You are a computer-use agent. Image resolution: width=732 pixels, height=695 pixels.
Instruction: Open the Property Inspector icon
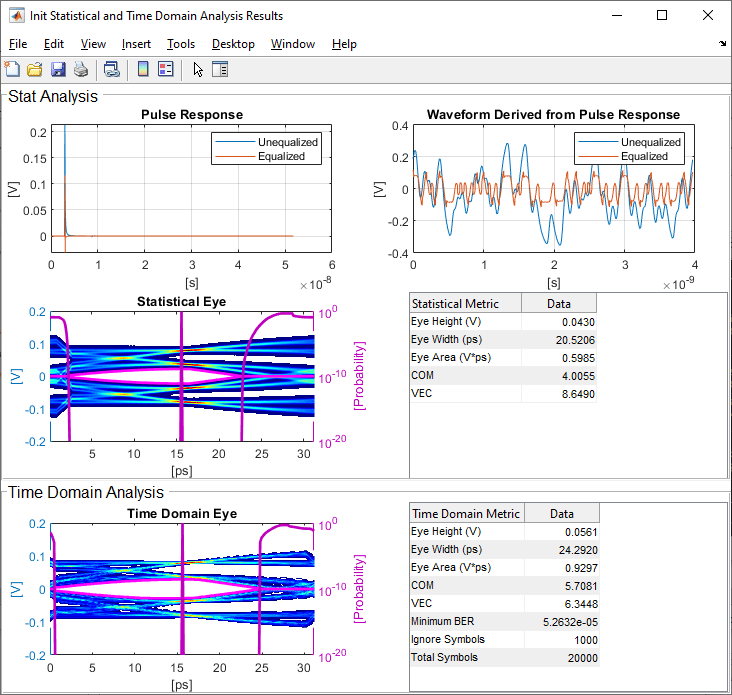220,69
